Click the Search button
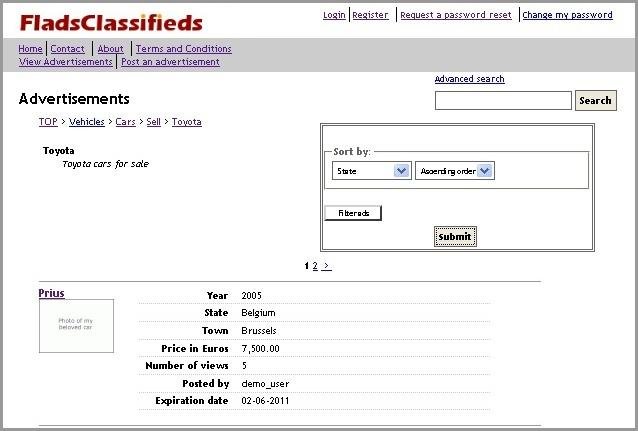This screenshot has width=638, height=431. [596, 101]
